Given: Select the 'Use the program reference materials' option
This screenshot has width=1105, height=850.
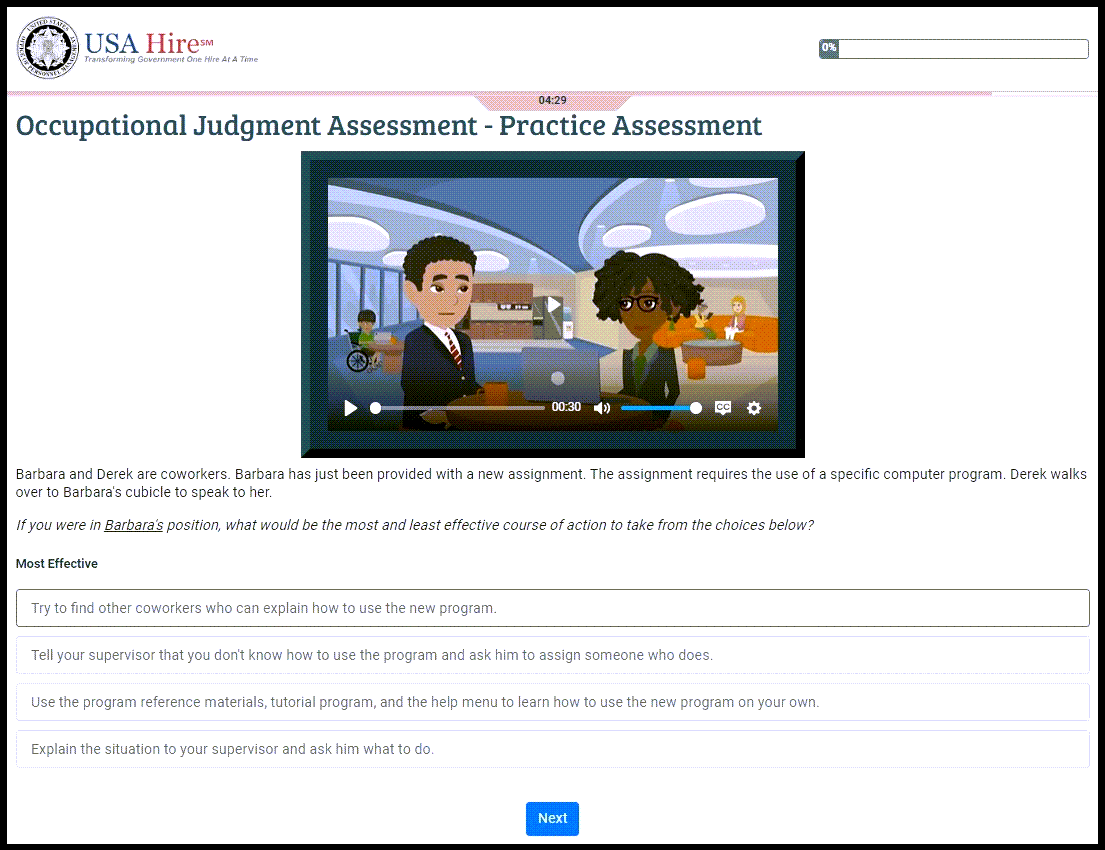Looking at the screenshot, I should tap(552, 701).
